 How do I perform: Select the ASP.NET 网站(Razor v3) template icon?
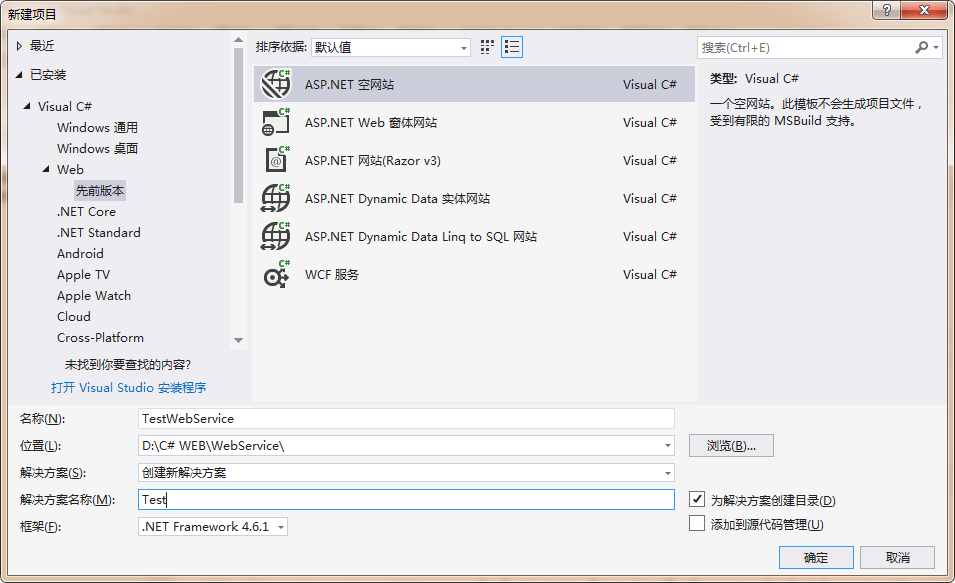[277, 160]
